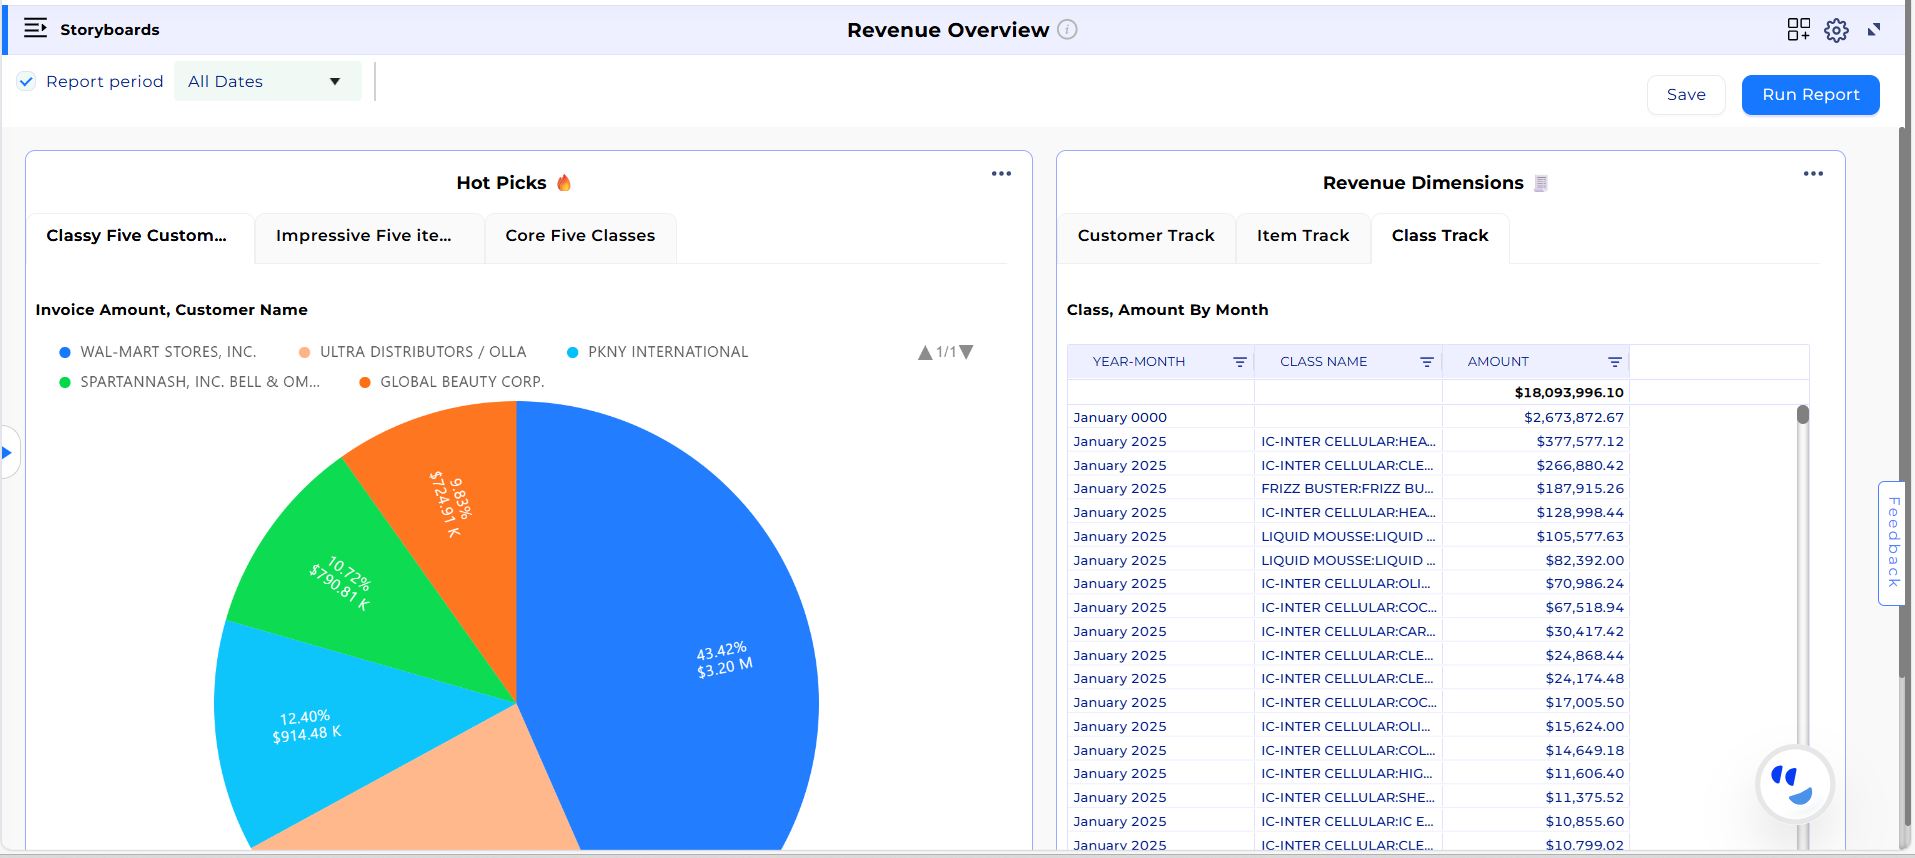Open the All Dates dropdown

265,82
